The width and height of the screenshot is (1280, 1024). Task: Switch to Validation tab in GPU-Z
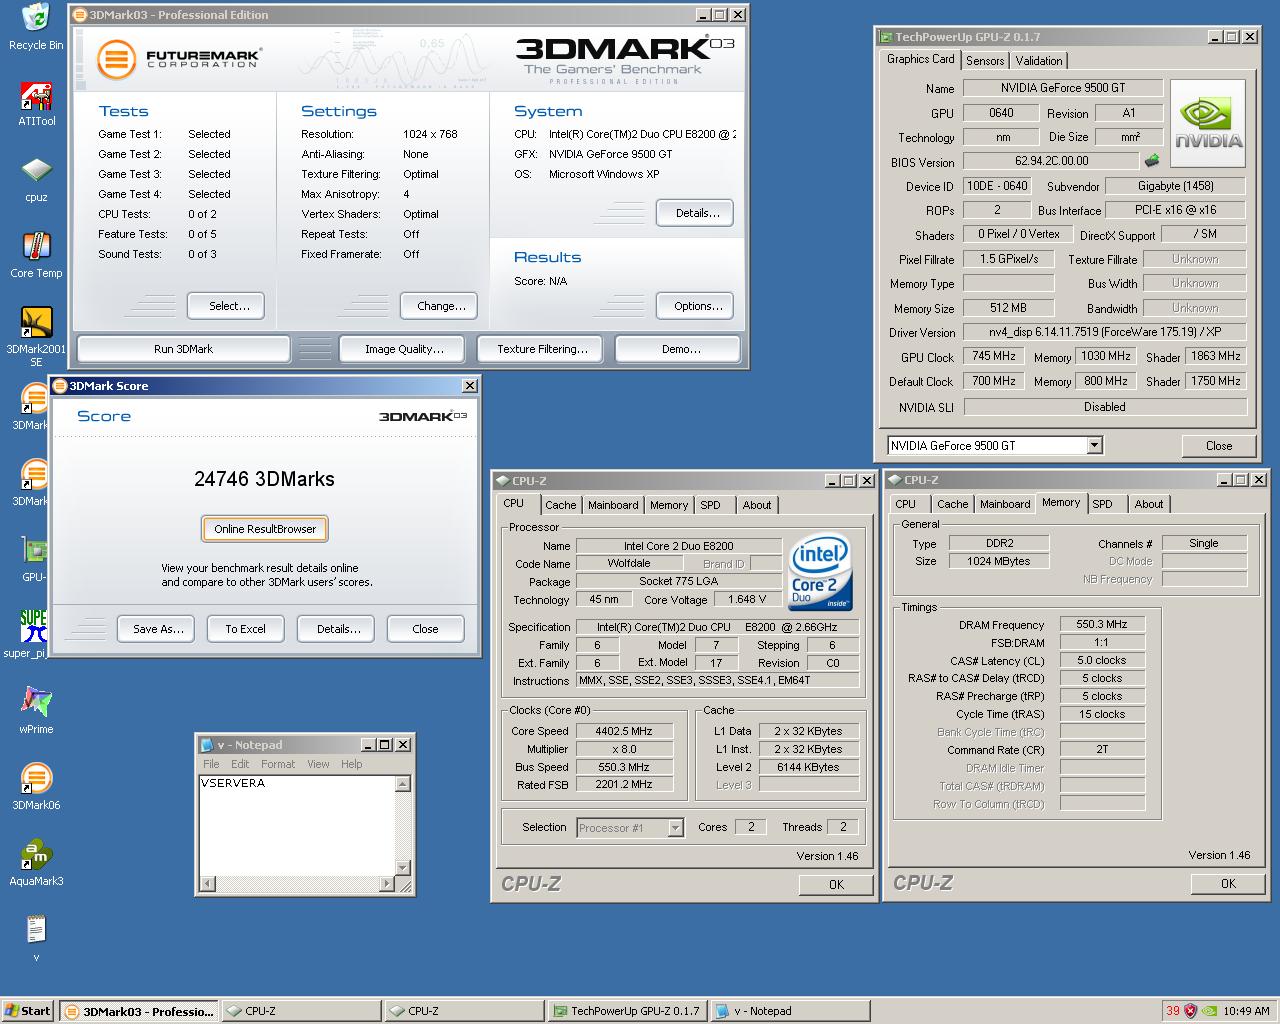(x=1039, y=61)
